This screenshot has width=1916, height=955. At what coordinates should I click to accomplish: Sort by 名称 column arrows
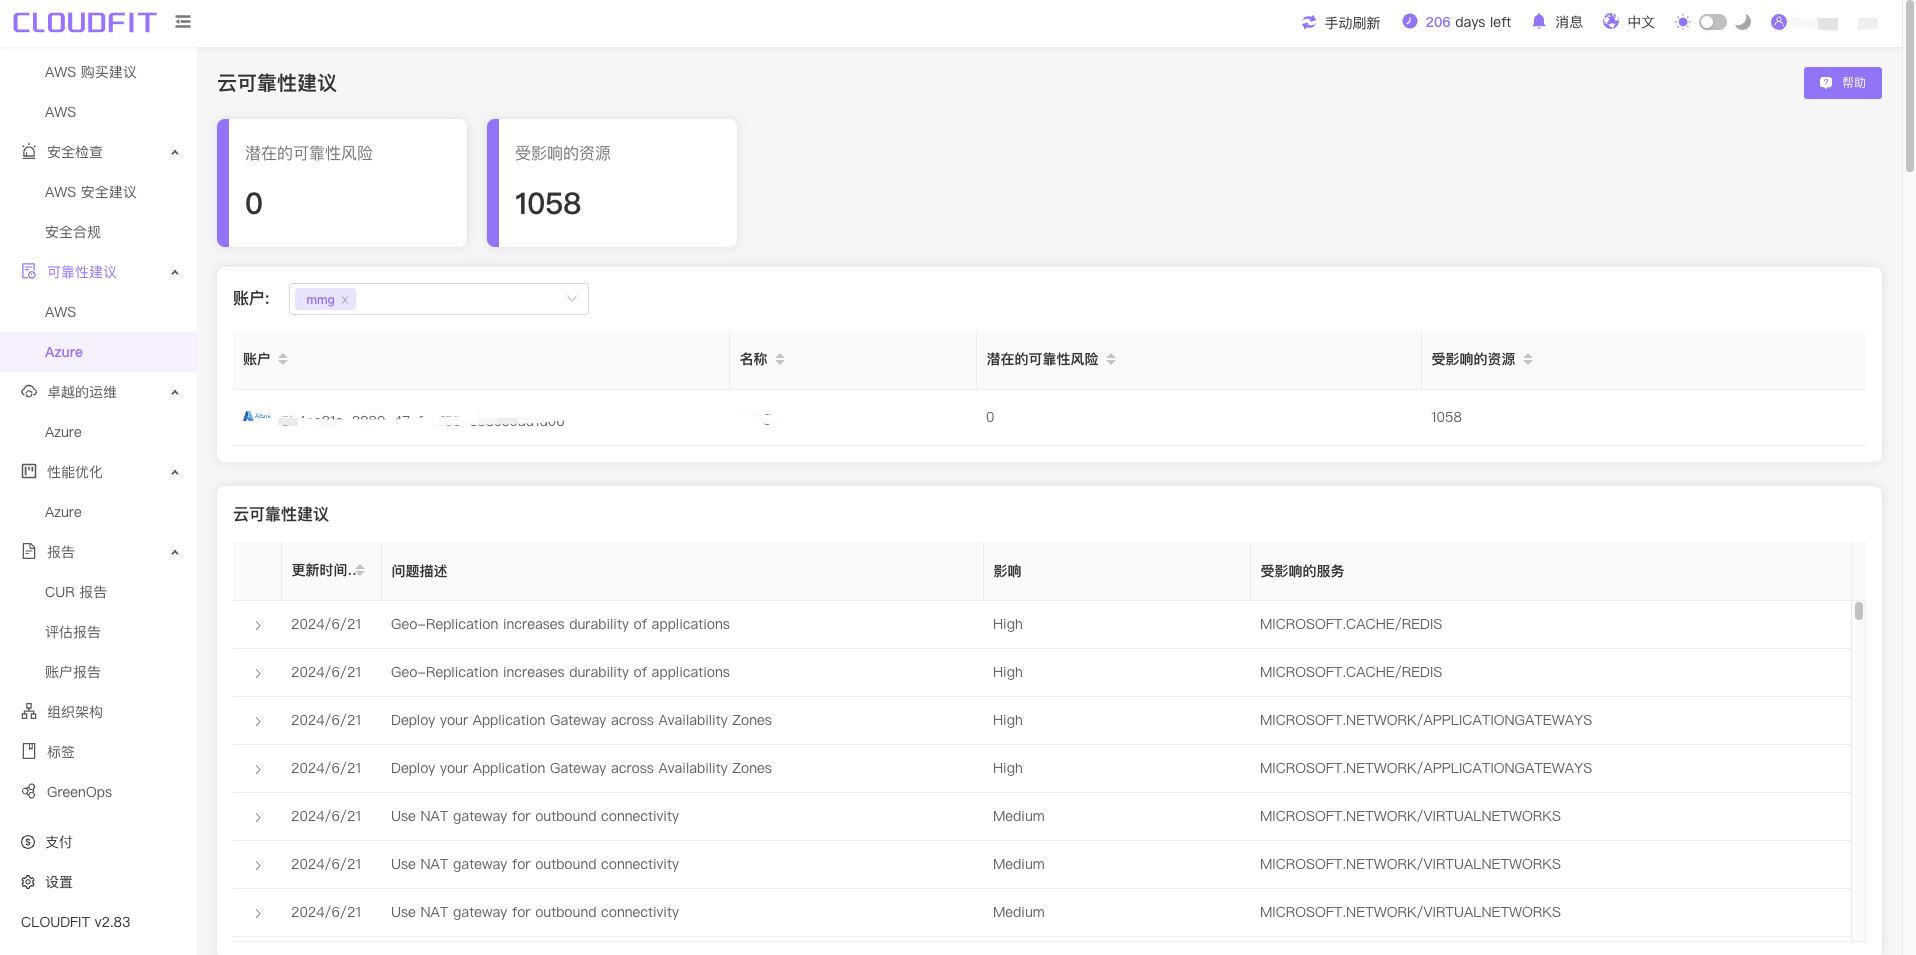tap(780, 359)
